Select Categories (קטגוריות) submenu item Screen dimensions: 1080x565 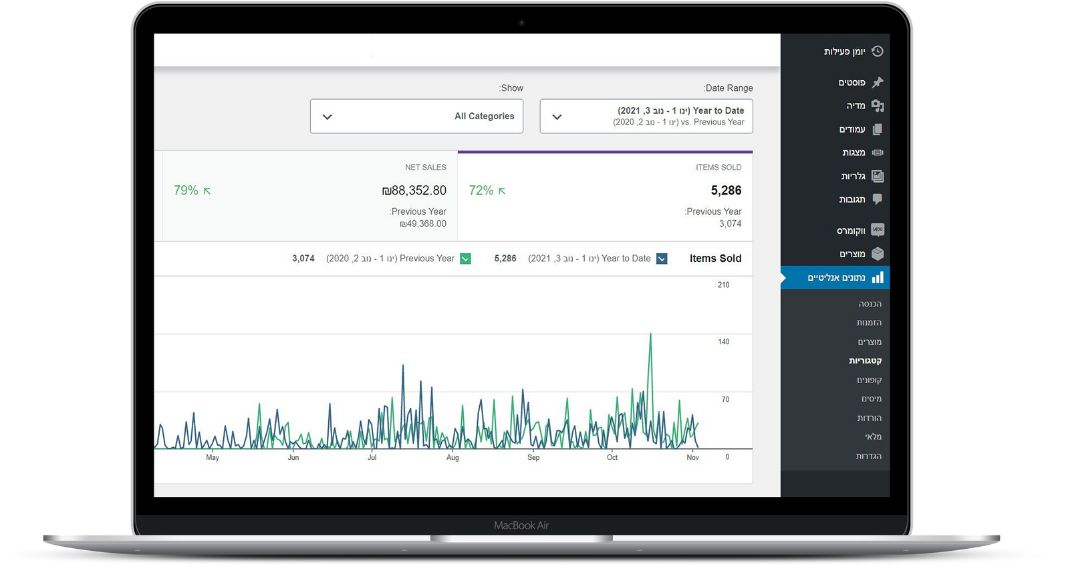click(865, 360)
